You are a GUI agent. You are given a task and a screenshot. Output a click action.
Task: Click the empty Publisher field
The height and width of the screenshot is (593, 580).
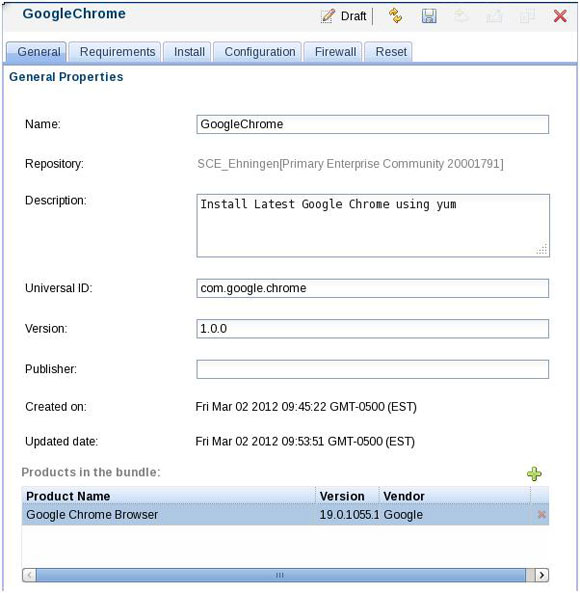click(x=372, y=369)
